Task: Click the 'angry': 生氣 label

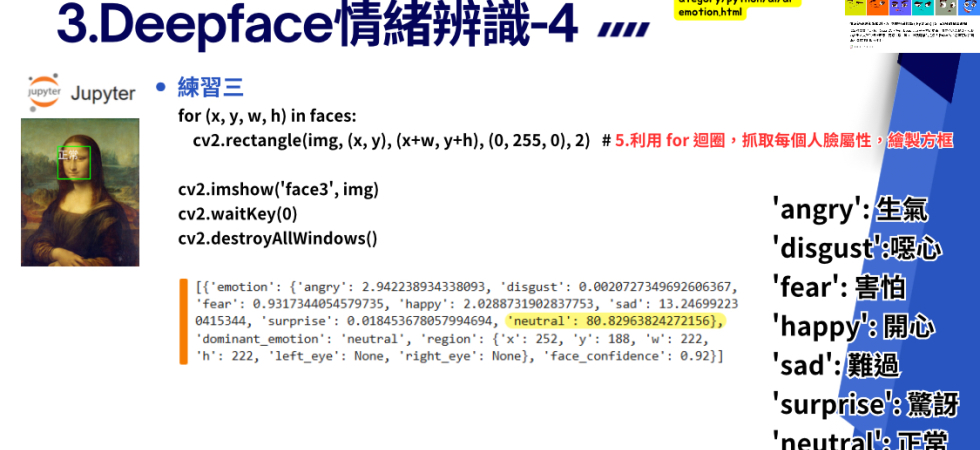Action: (x=849, y=209)
